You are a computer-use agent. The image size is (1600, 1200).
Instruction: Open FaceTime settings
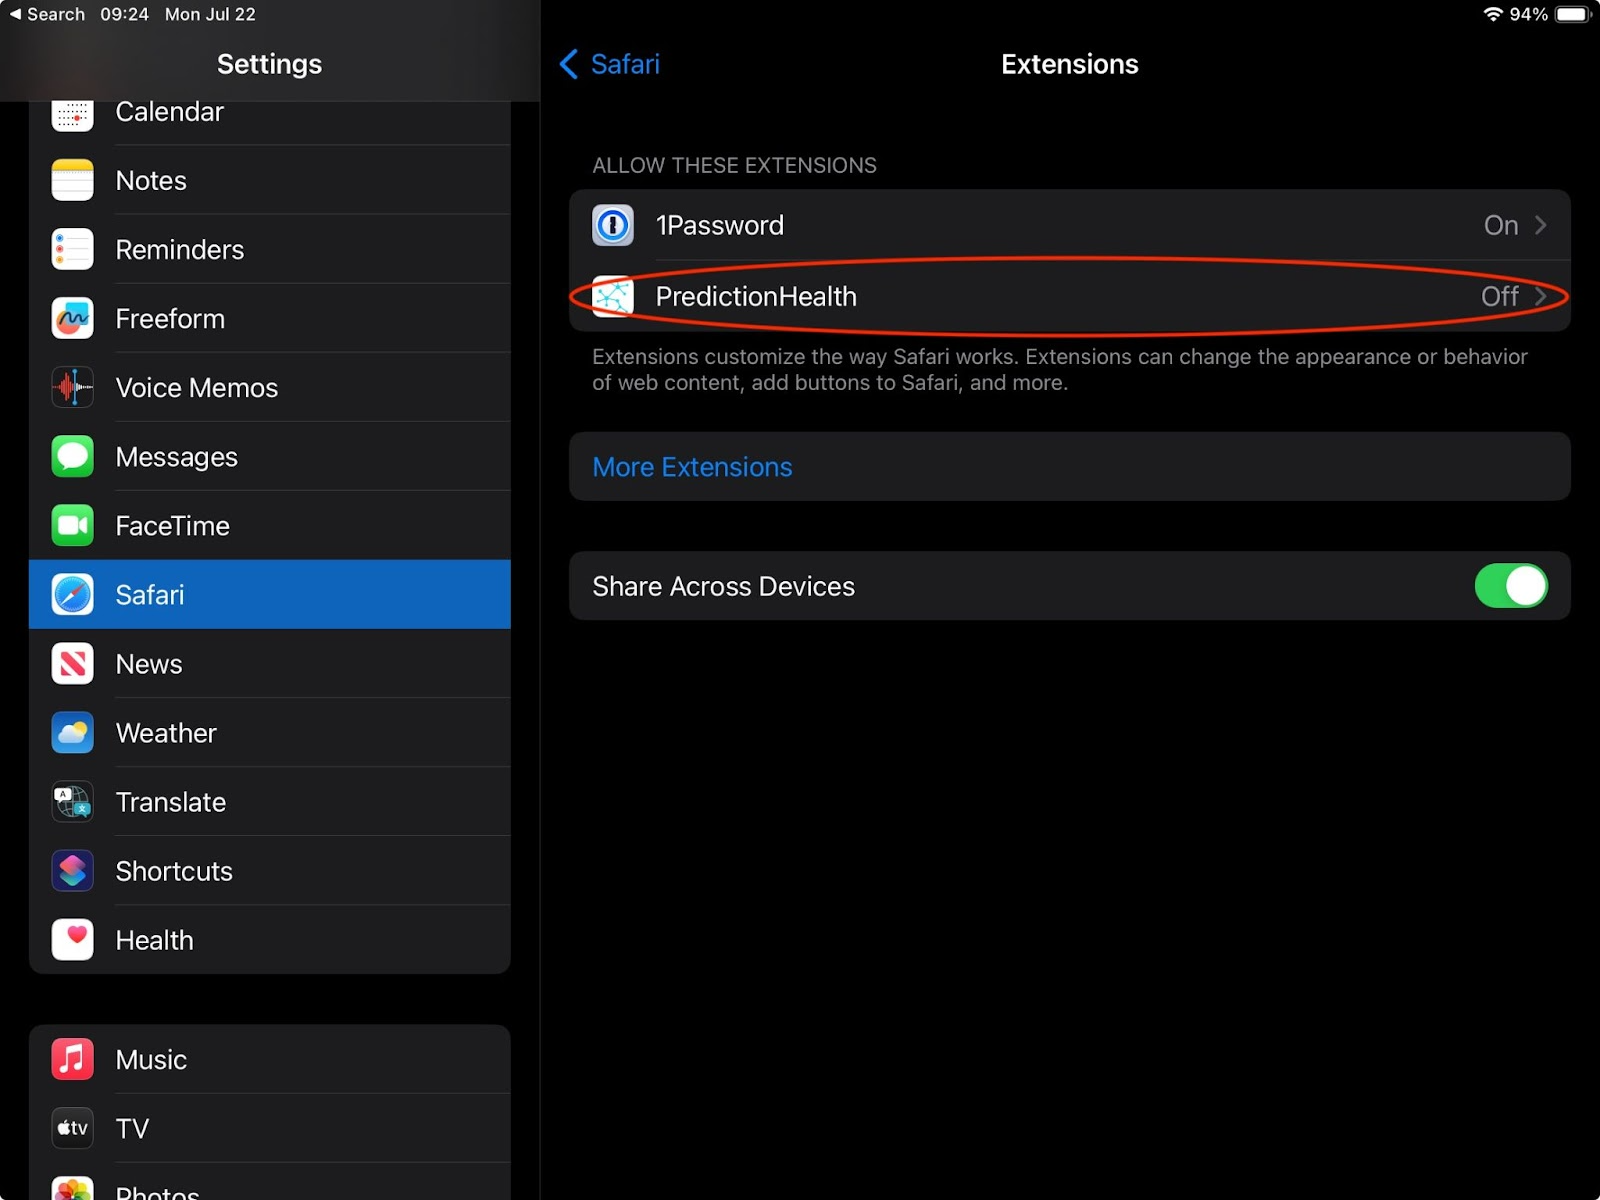[x=270, y=525]
